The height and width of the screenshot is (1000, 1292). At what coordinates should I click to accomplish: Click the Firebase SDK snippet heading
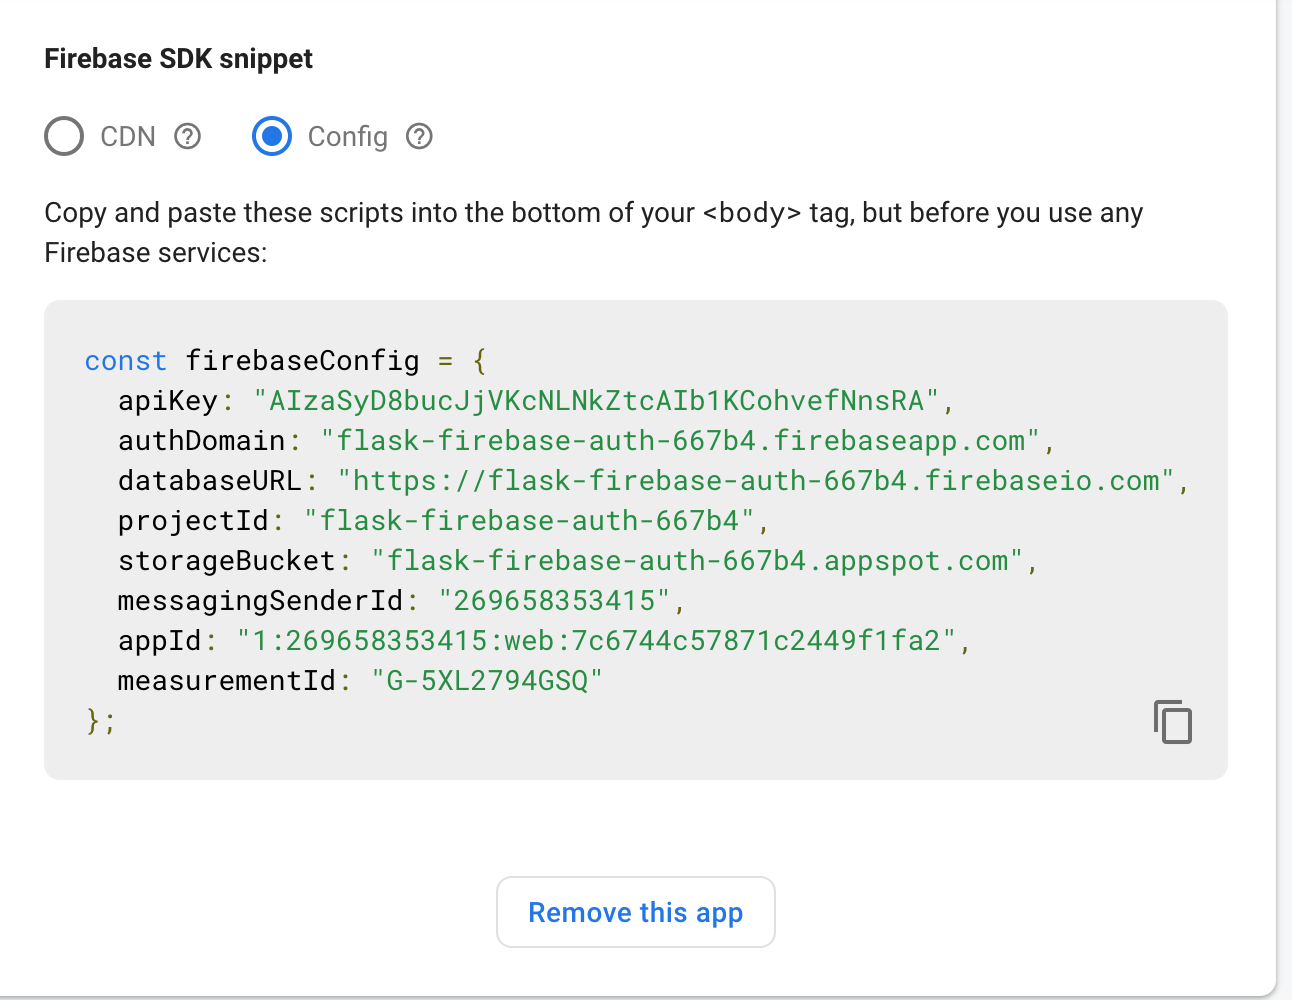point(178,58)
